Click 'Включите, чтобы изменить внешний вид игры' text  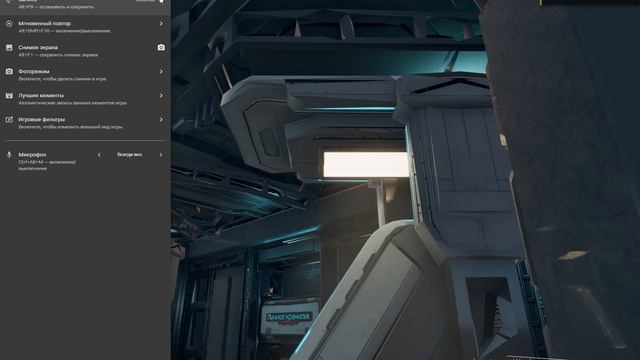point(70,127)
